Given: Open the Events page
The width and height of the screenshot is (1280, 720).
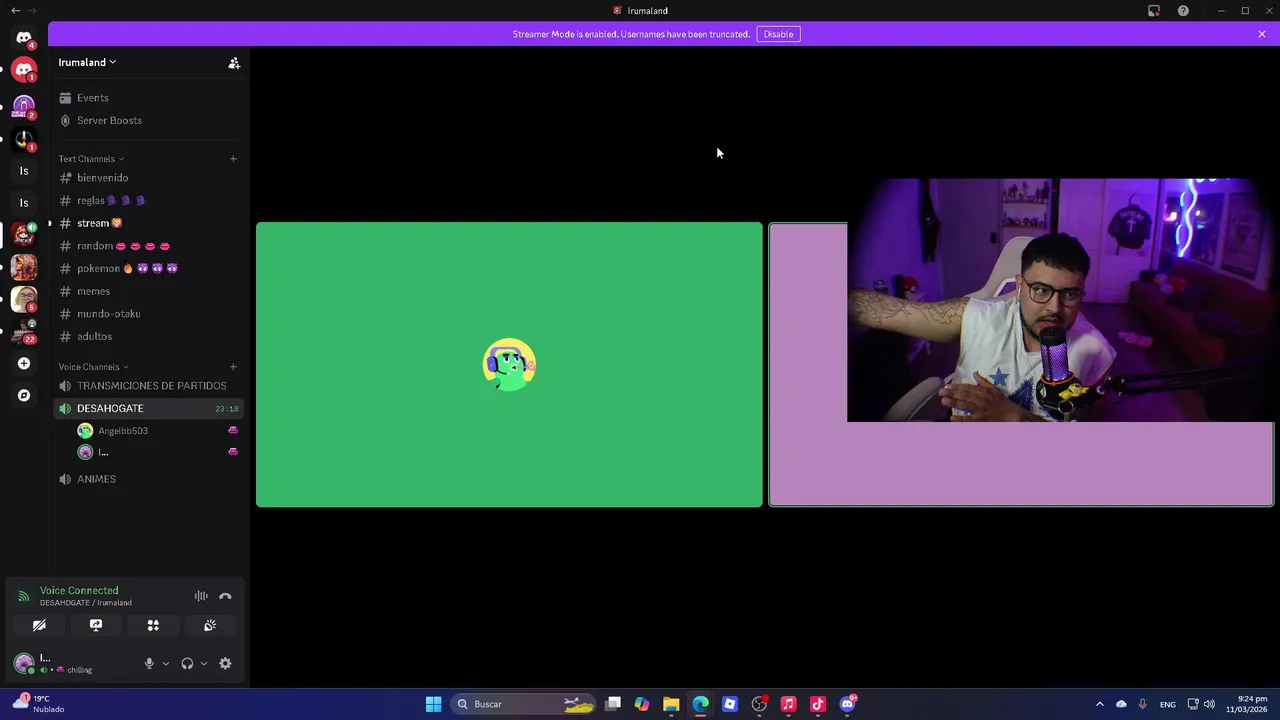Looking at the screenshot, I should coord(147,97).
